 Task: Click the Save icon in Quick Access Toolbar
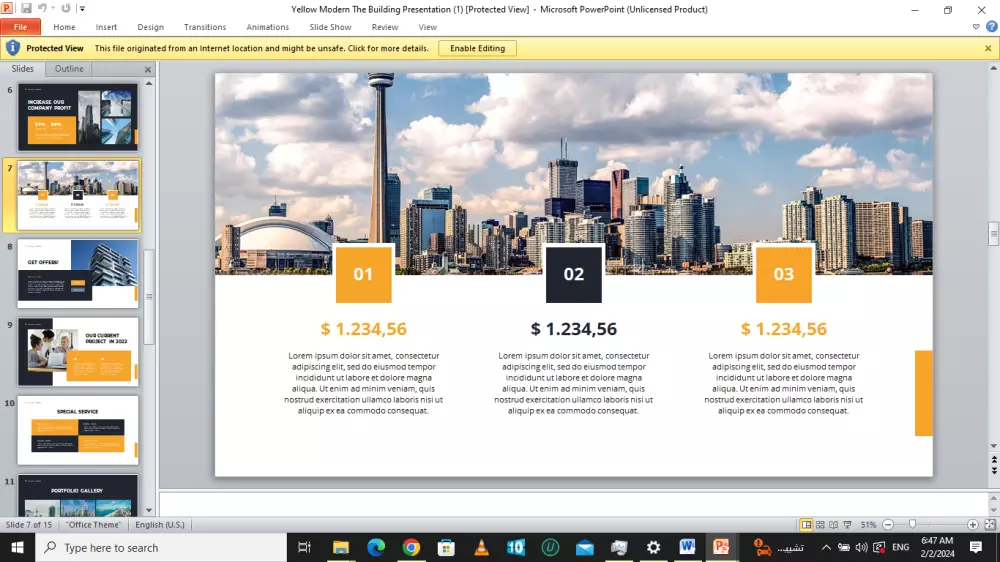point(26,8)
